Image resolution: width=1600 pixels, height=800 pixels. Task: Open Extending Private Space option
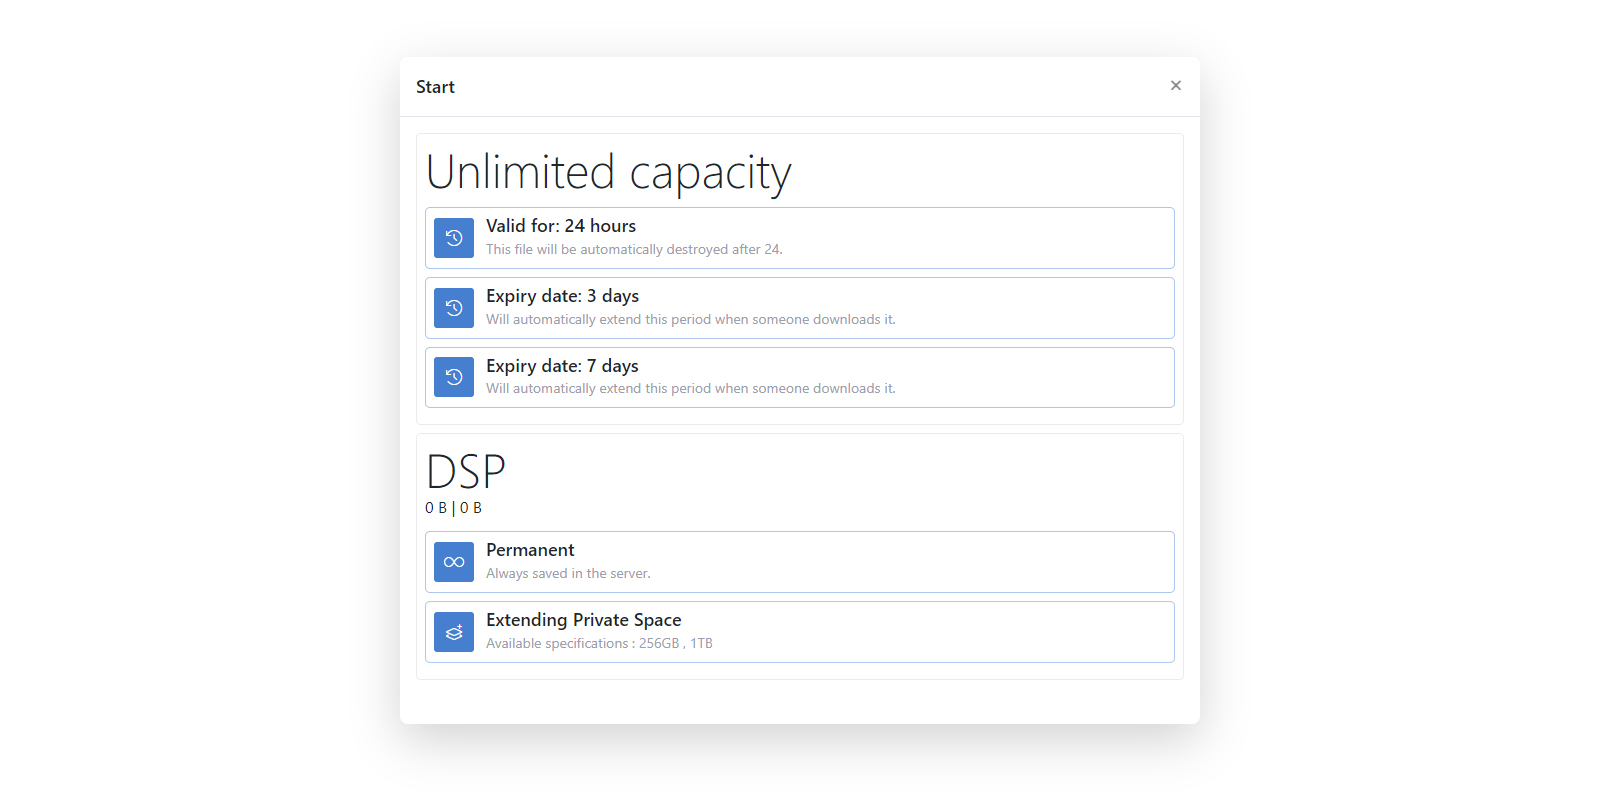pyautogui.click(x=583, y=620)
